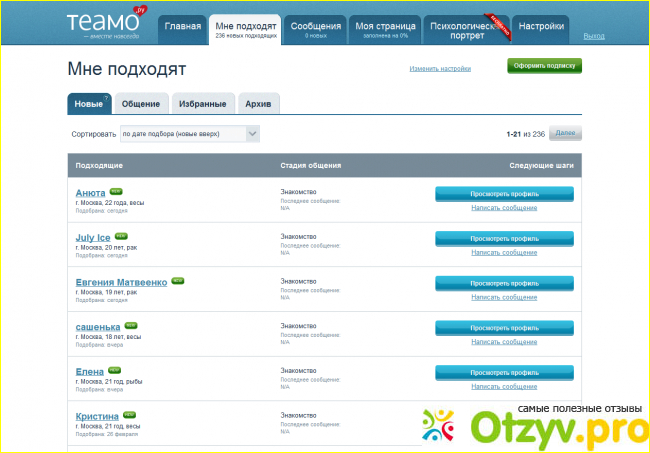Switch to the Избранные tab
This screenshot has width=650, height=453.
tap(201, 103)
